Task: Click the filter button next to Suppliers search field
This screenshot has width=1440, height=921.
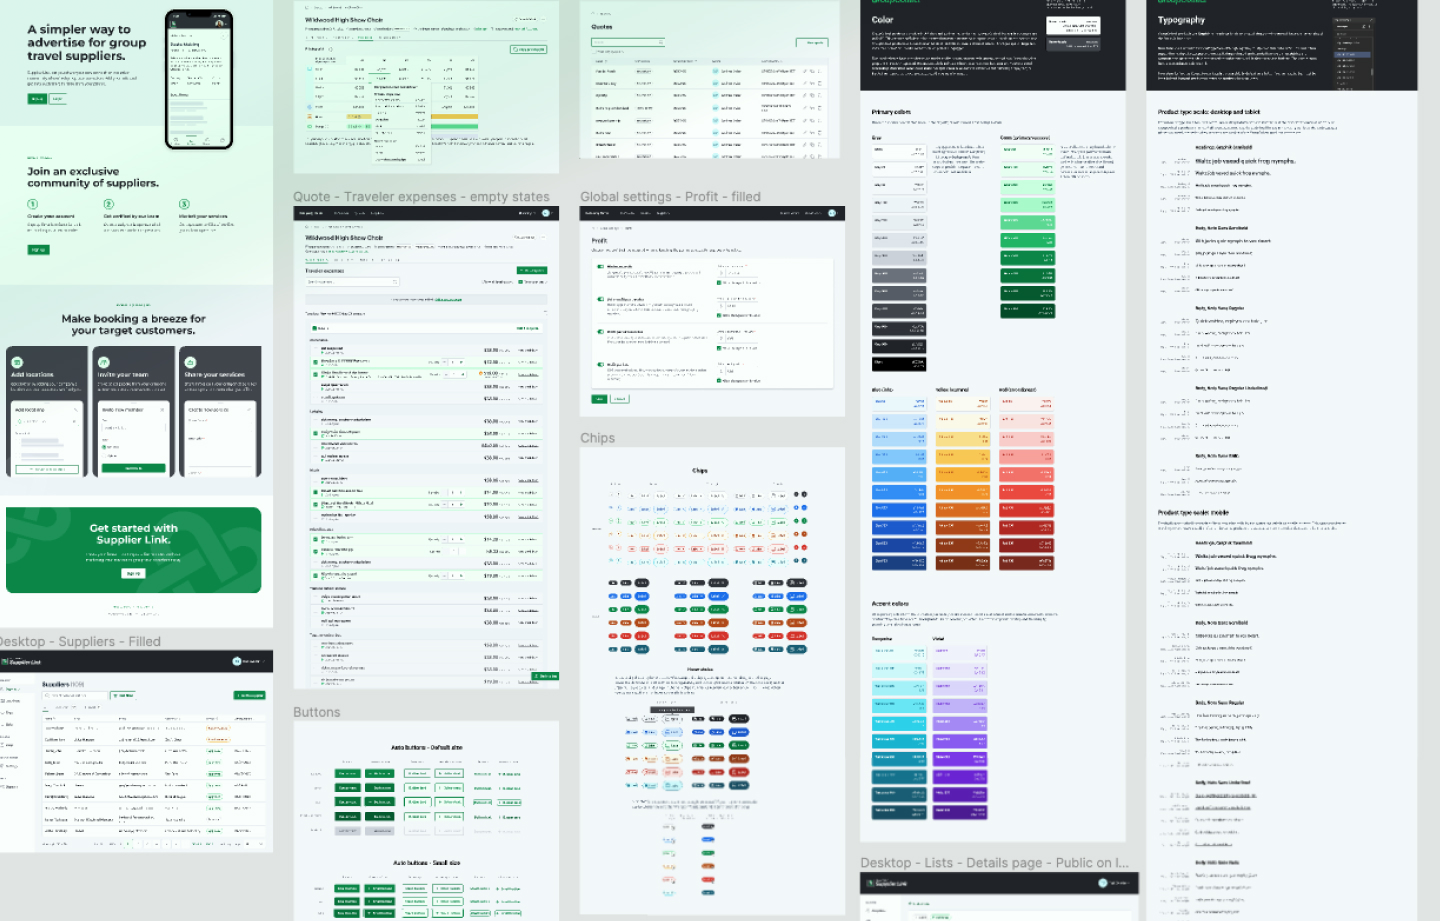Action: (x=123, y=695)
